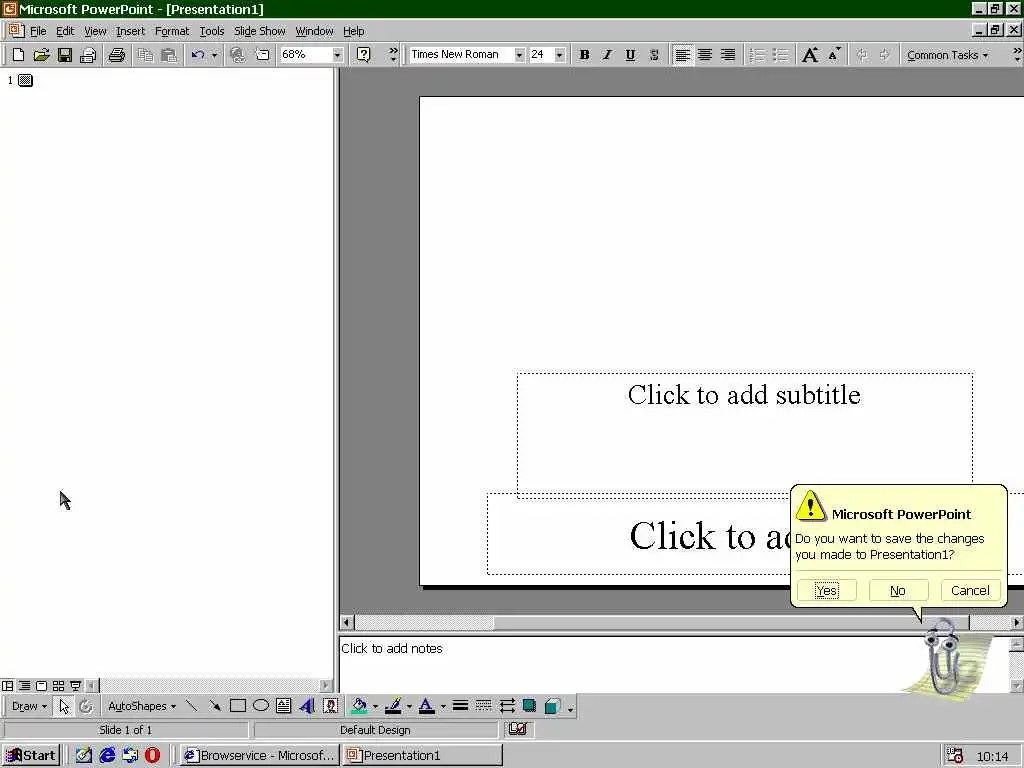The height and width of the screenshot is (768, 1024).
Task: Click Cancel in the save prompt
Action: point(970,590)
